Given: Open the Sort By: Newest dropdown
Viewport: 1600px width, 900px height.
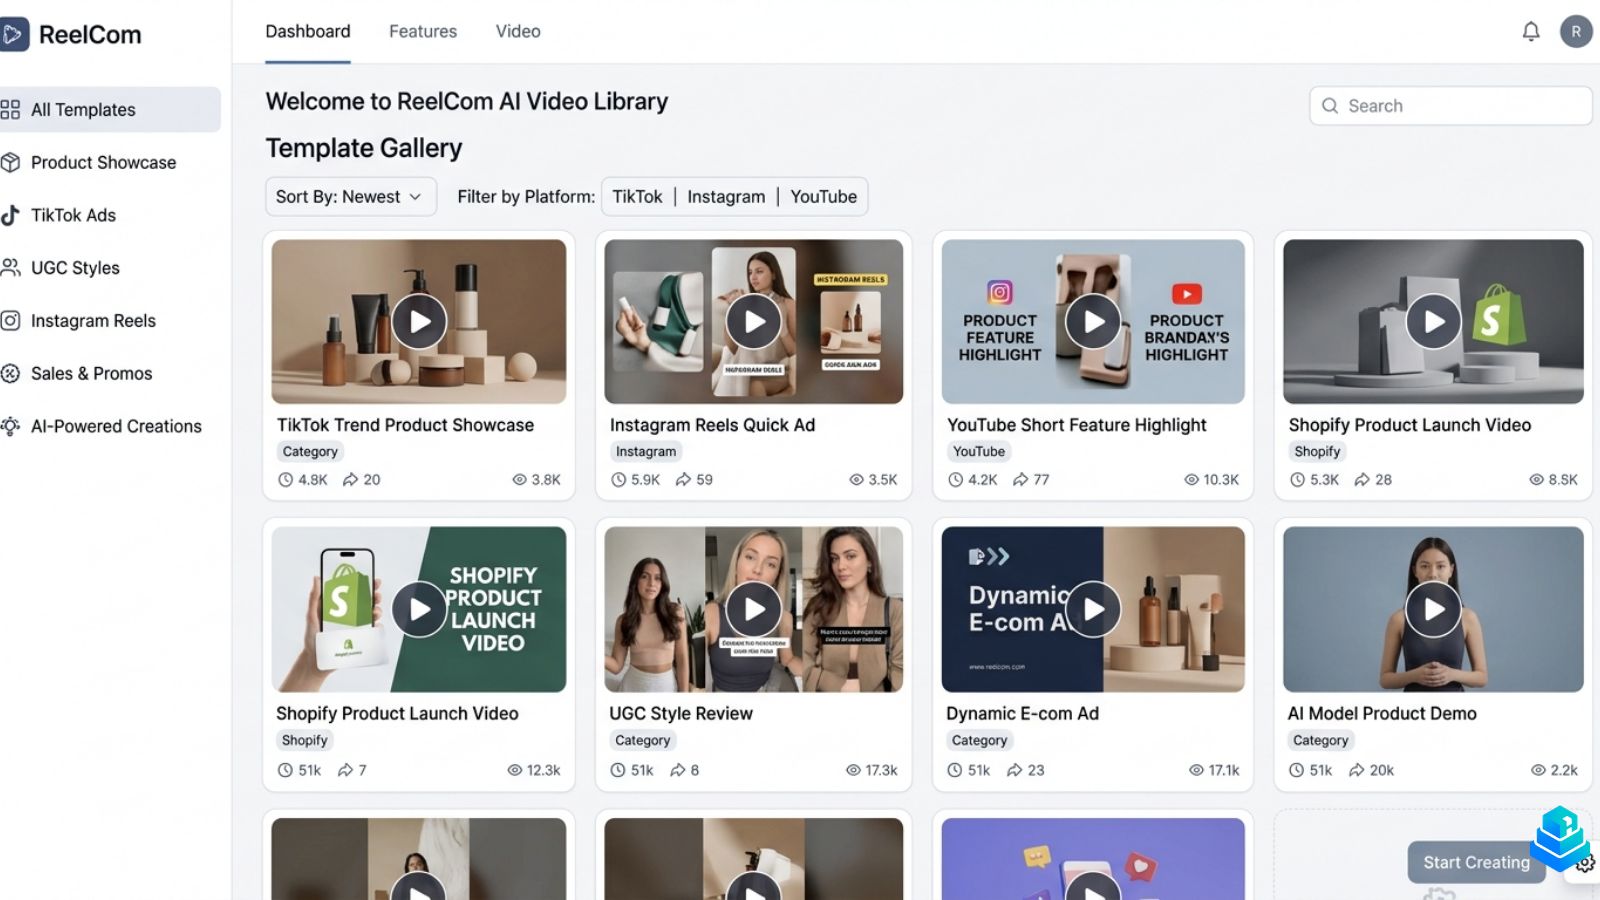Looking at the screenshot, I should 351,197.
